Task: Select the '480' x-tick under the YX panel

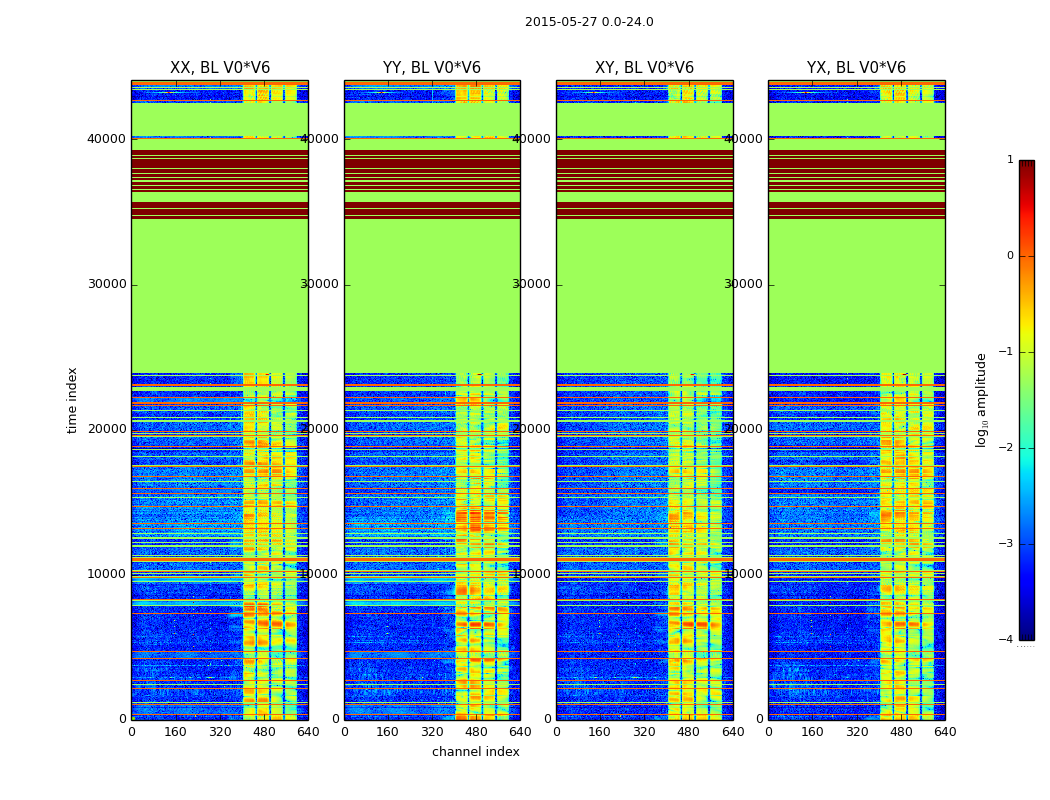Action: pyautogui.click(x=901, y=731)
